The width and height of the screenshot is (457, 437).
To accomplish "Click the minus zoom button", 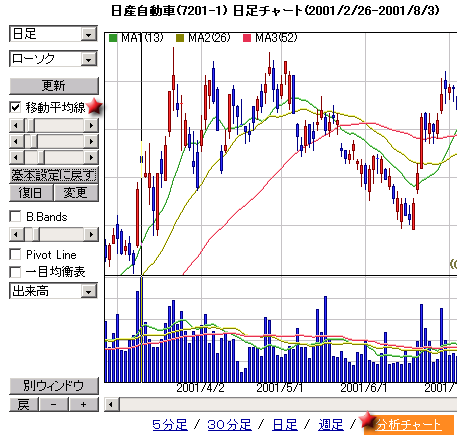I will [x=54, y=405].
